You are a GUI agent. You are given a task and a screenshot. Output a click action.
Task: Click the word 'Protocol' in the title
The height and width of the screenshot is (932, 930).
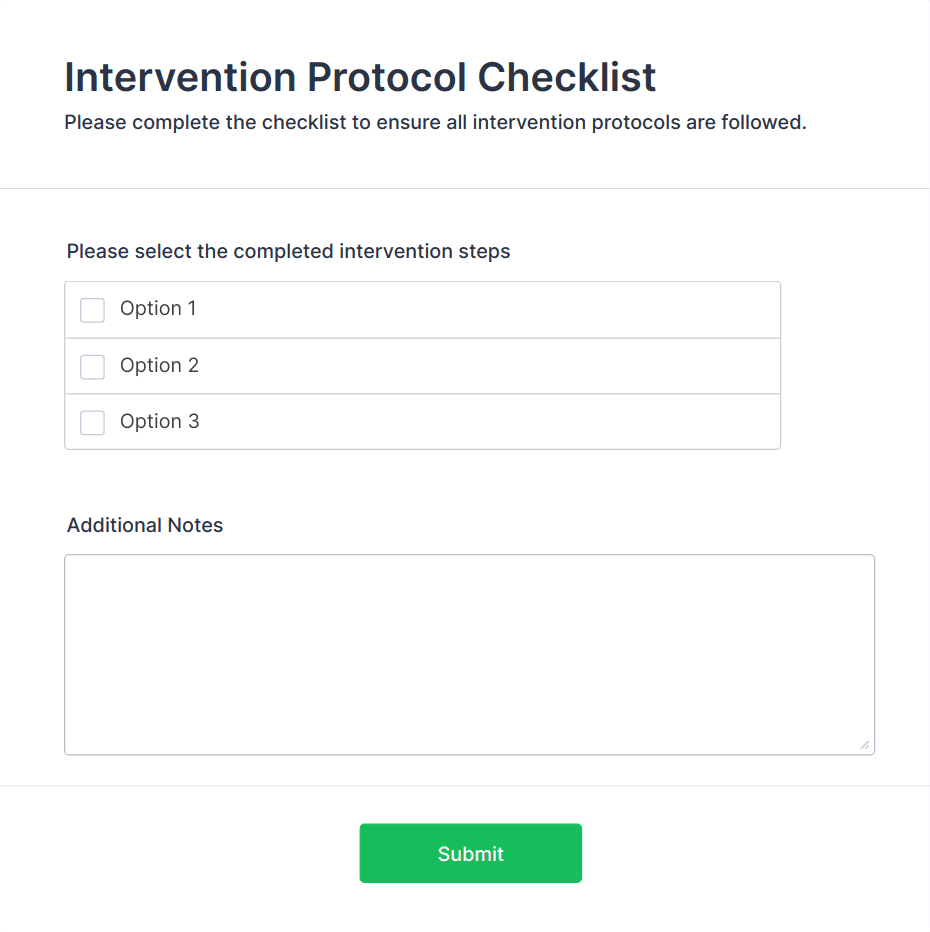click(x=386, y=77)
